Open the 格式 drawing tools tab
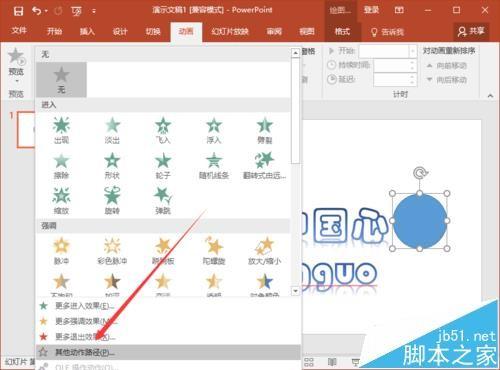 [342, 32]
